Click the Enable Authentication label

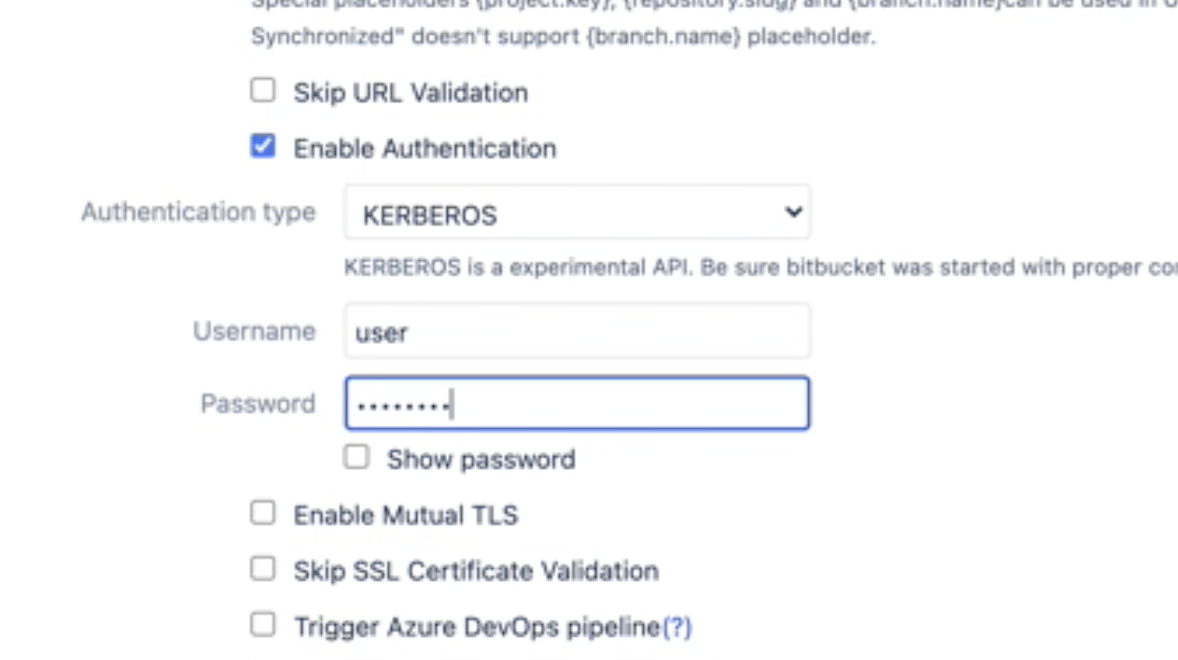click(425, 146)
